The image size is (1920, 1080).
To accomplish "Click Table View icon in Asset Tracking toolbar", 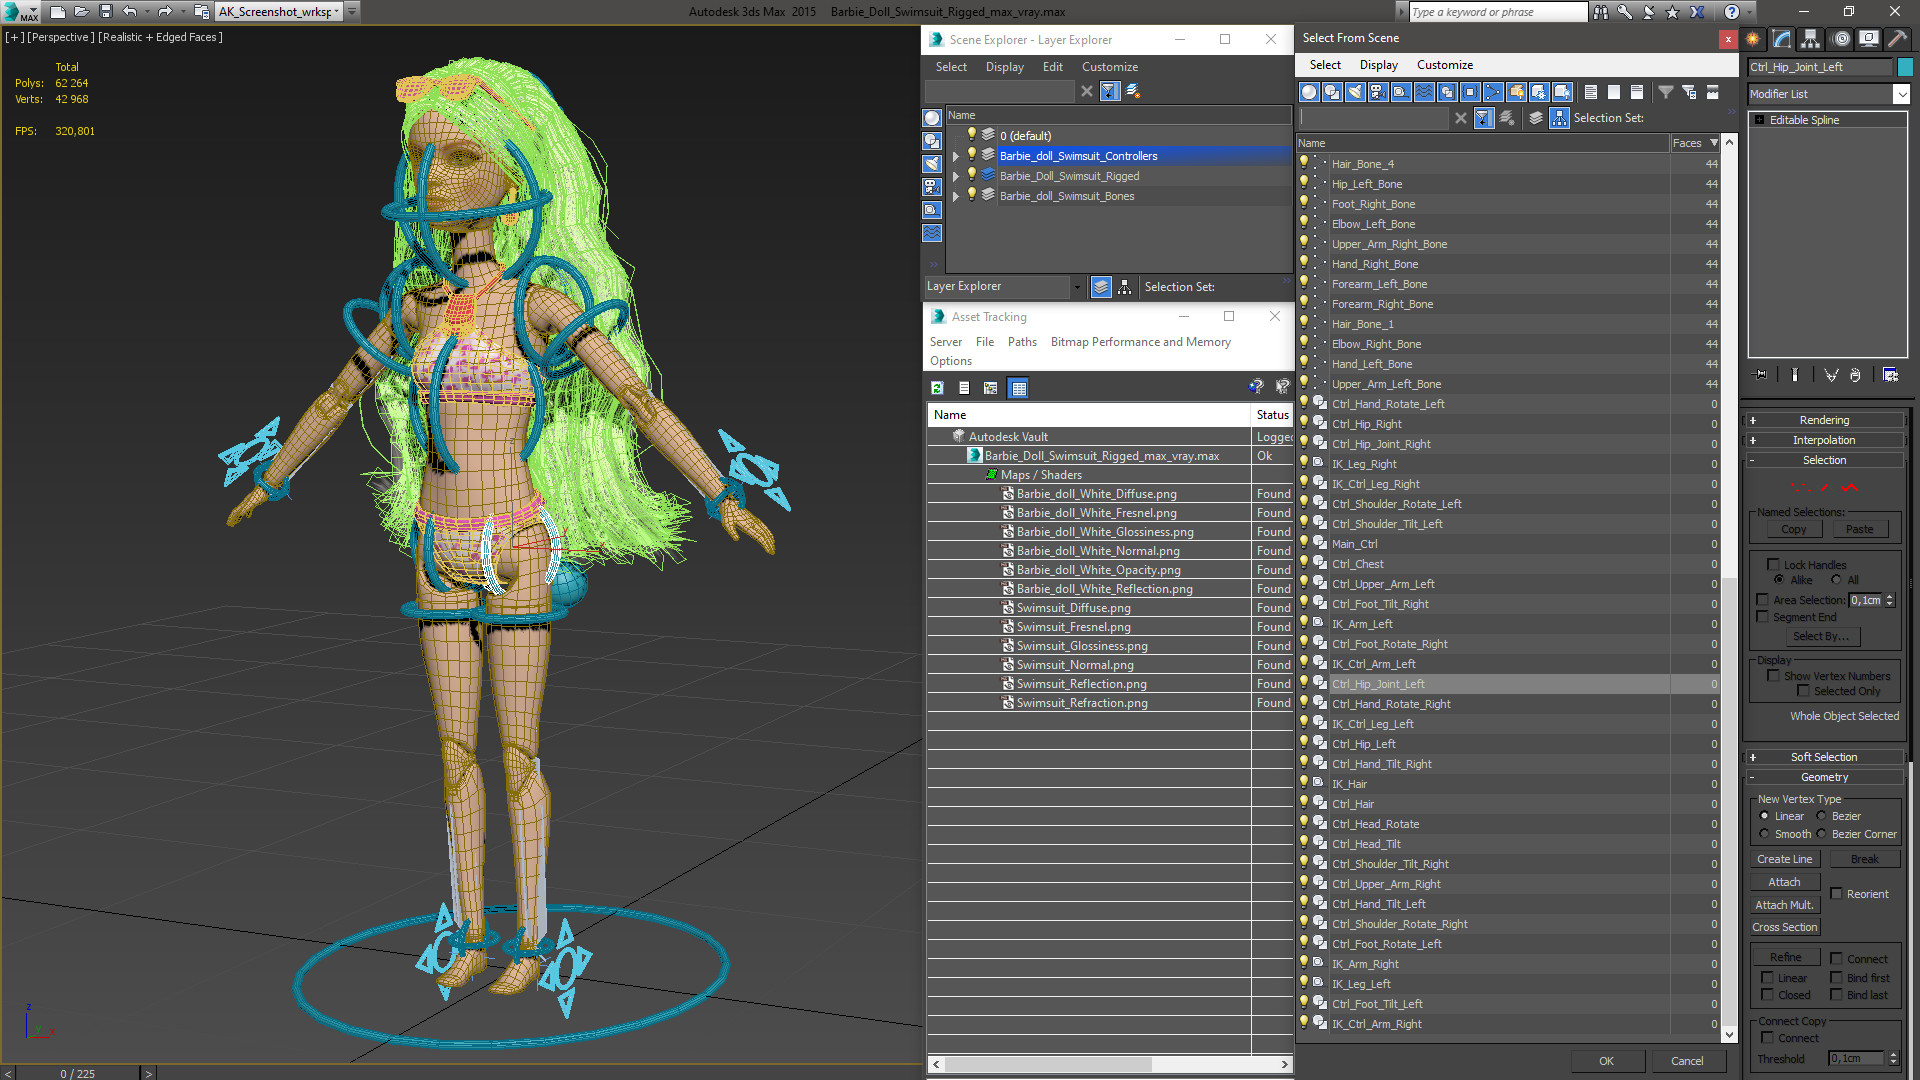I will point(1018,388).
